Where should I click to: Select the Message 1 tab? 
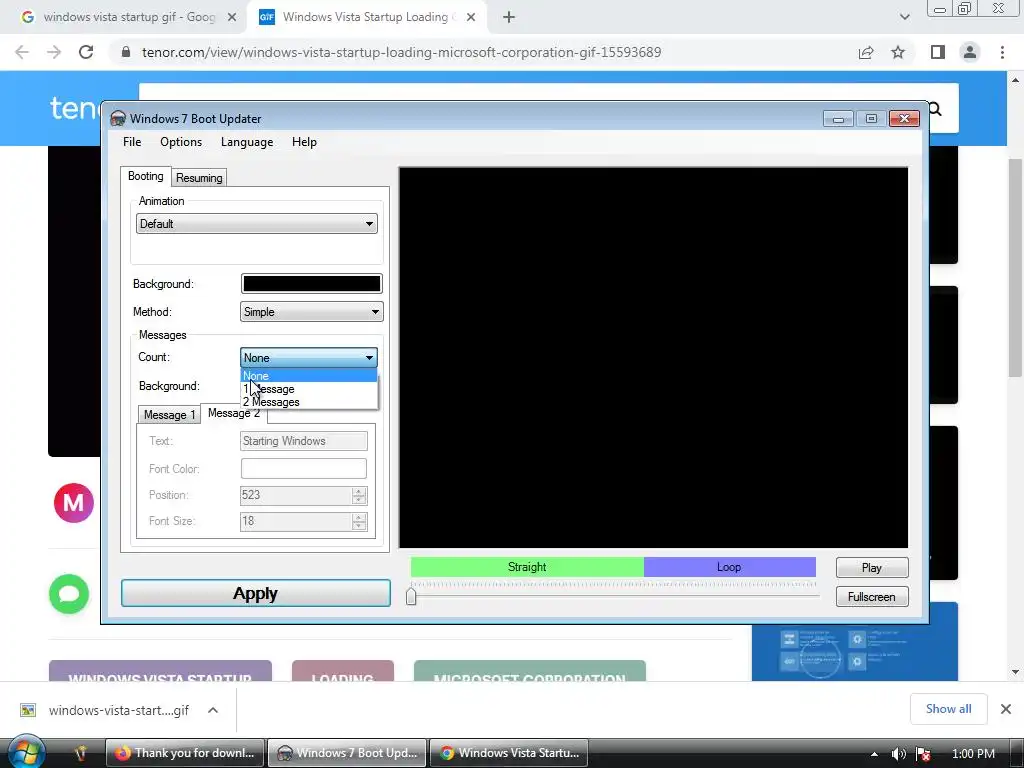(169, 415)
